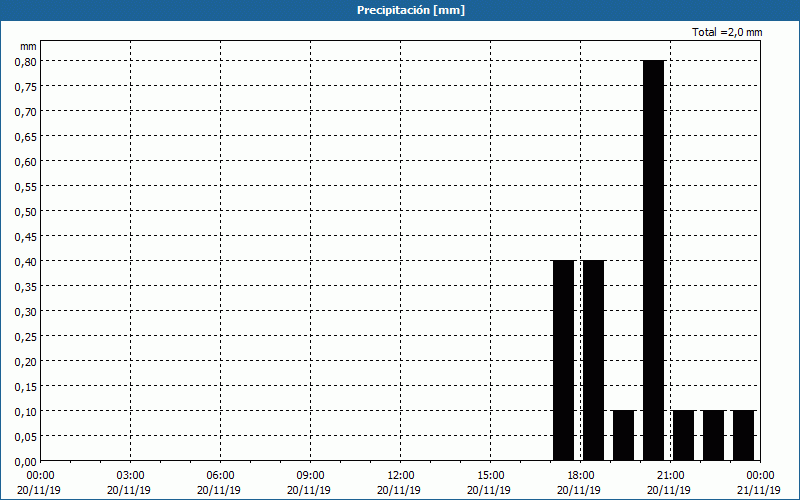
Task: Click the 21:00 time axis label
Action: tap(670, 476)
